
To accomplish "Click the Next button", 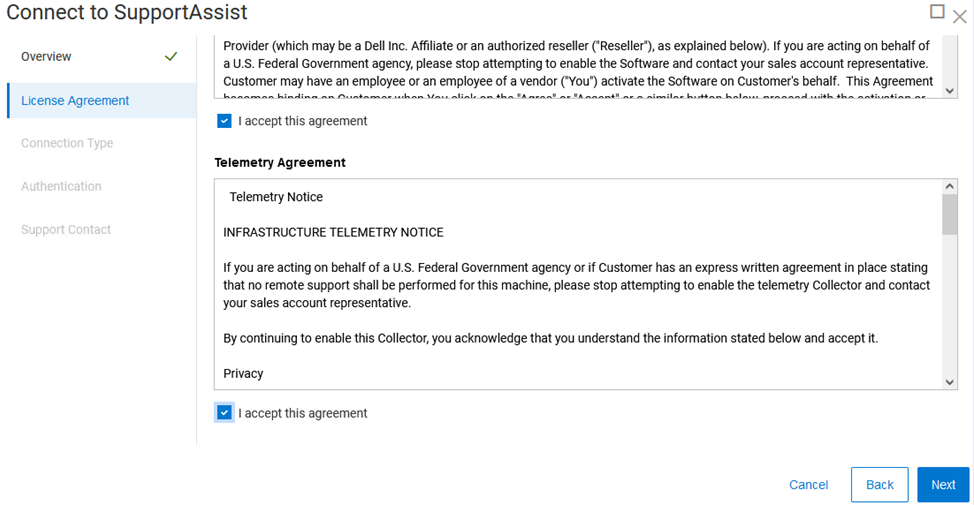I will (x=943, y=485).
